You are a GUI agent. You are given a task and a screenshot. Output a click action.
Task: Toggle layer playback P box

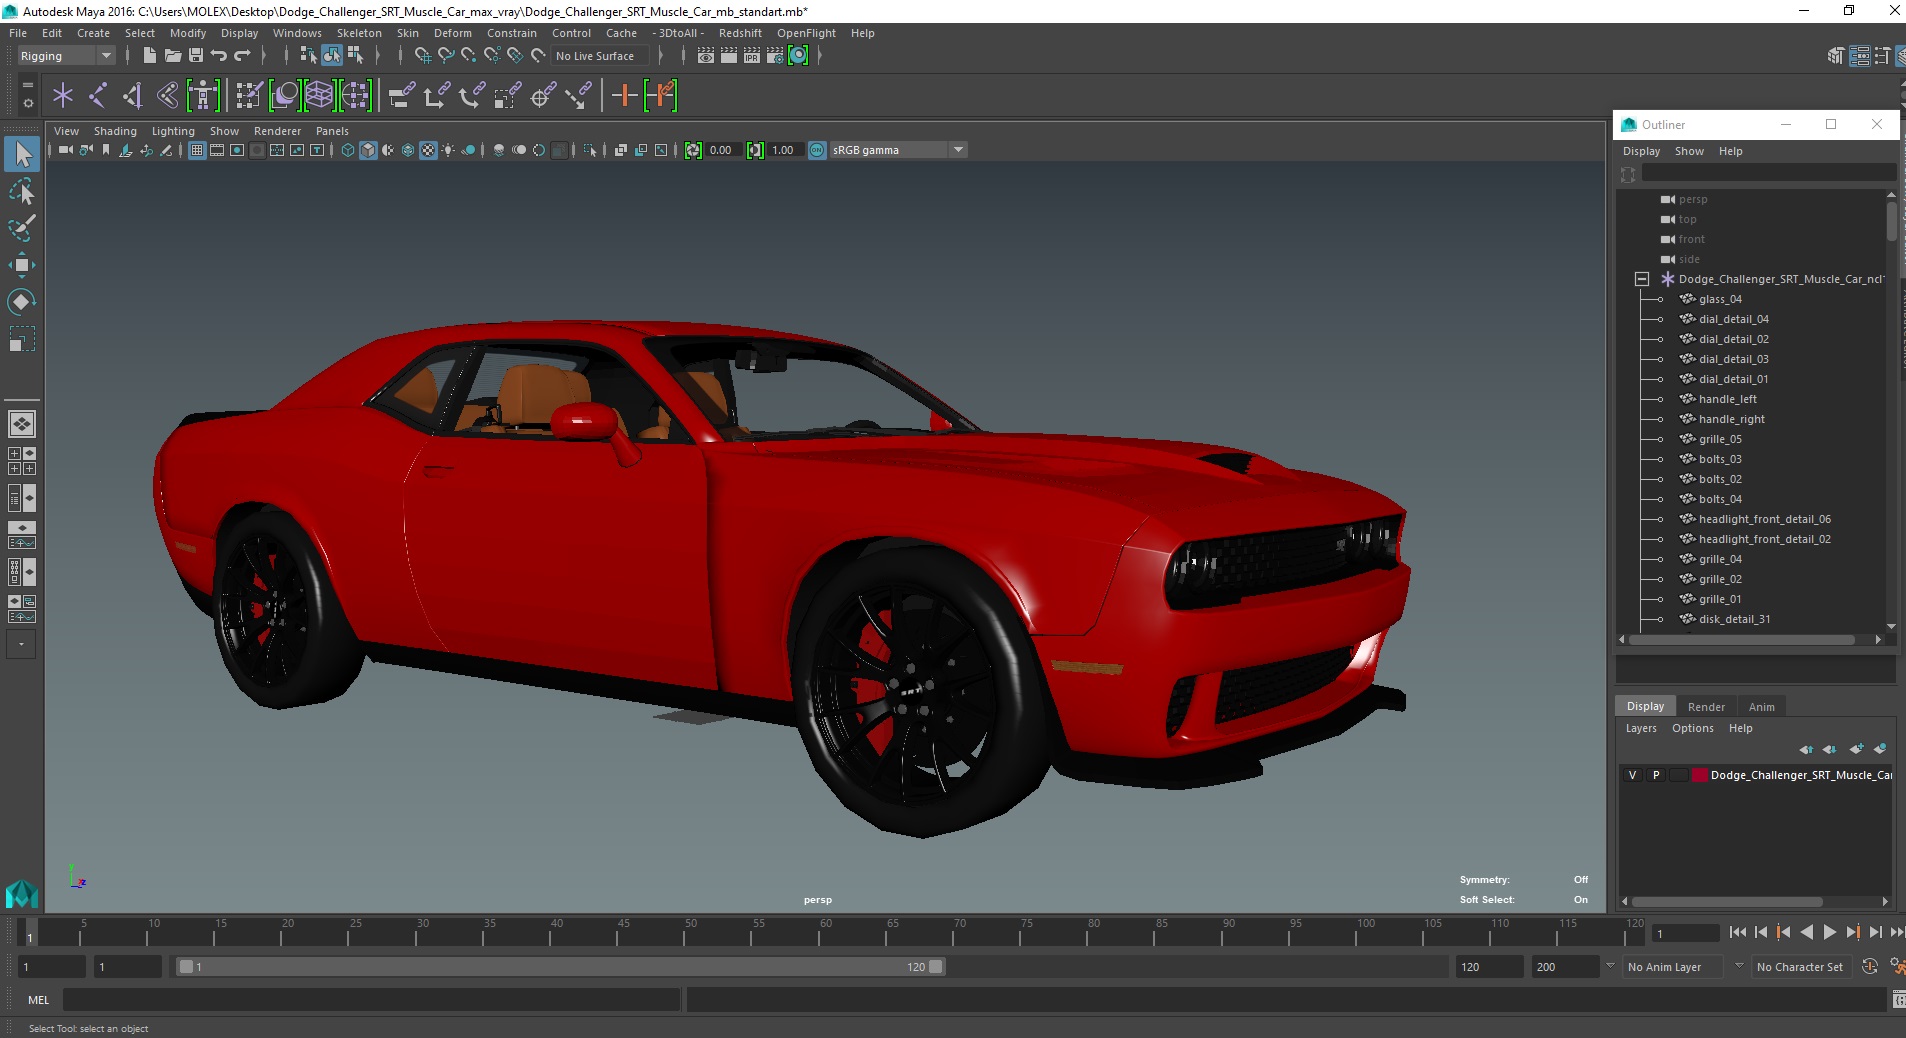click(1656, 775)
